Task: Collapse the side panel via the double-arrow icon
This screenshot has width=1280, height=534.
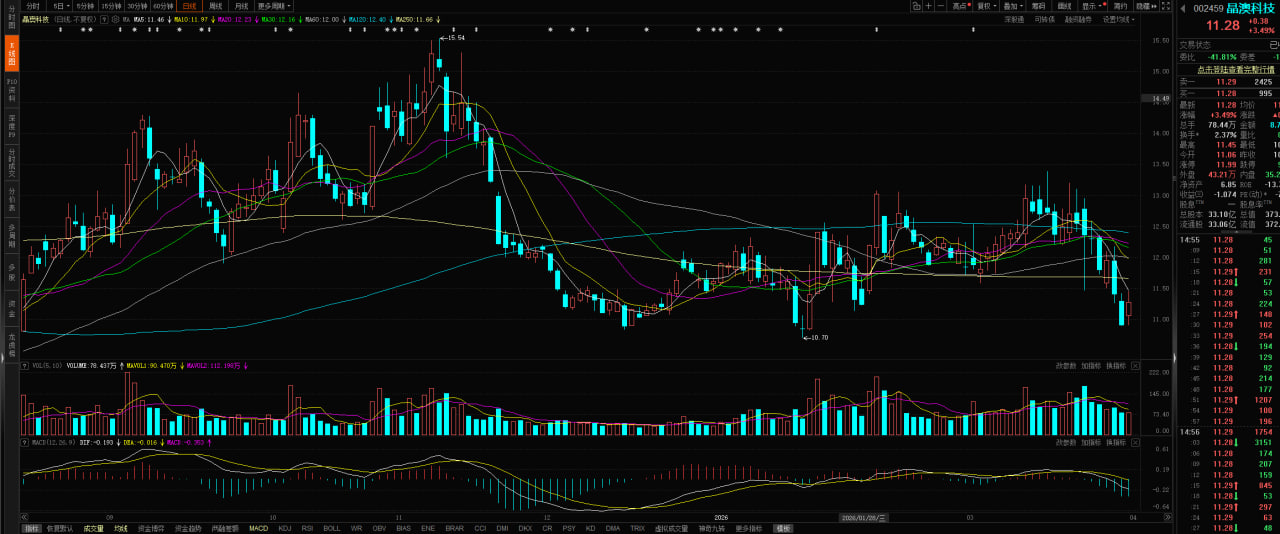Action: (x=1155, y=6)
